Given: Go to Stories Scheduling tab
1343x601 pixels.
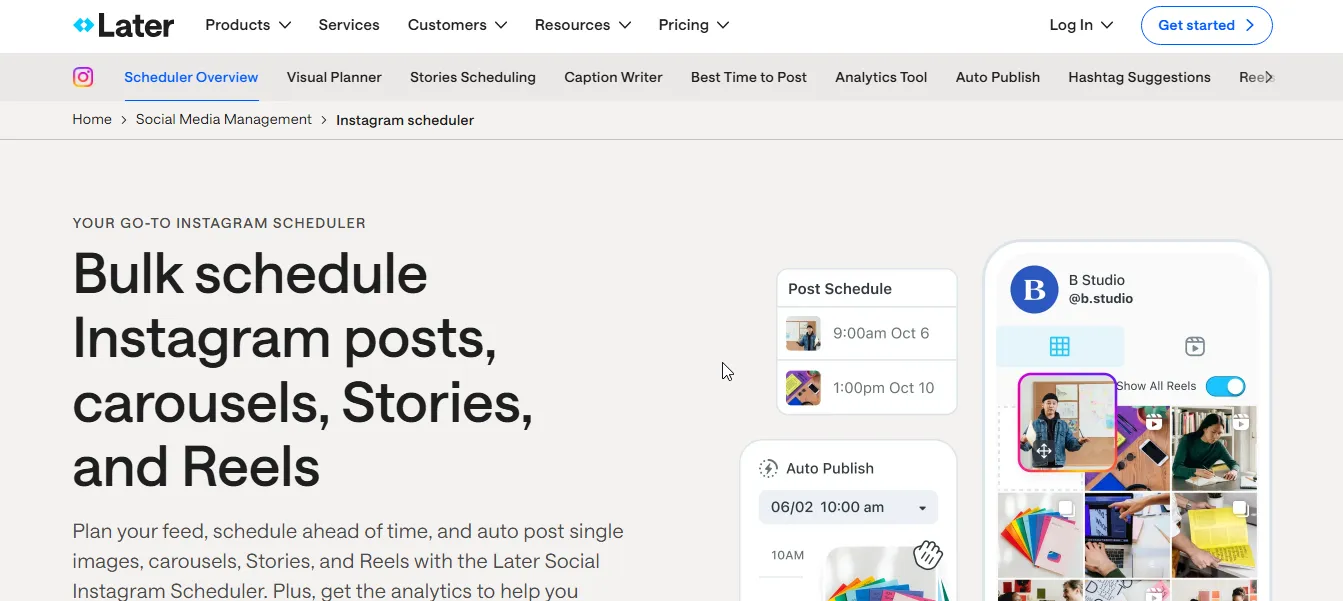Looking at the screenshot, I should pyautogui.click(x=473, y=77).
